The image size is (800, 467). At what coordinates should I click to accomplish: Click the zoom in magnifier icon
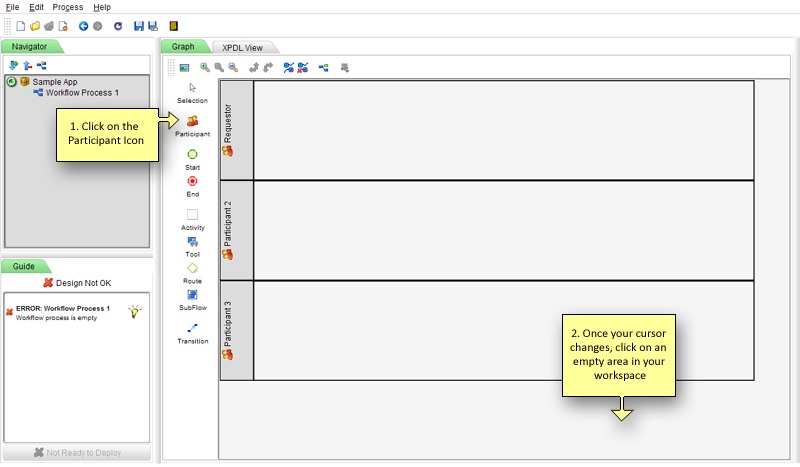[205, 67]
